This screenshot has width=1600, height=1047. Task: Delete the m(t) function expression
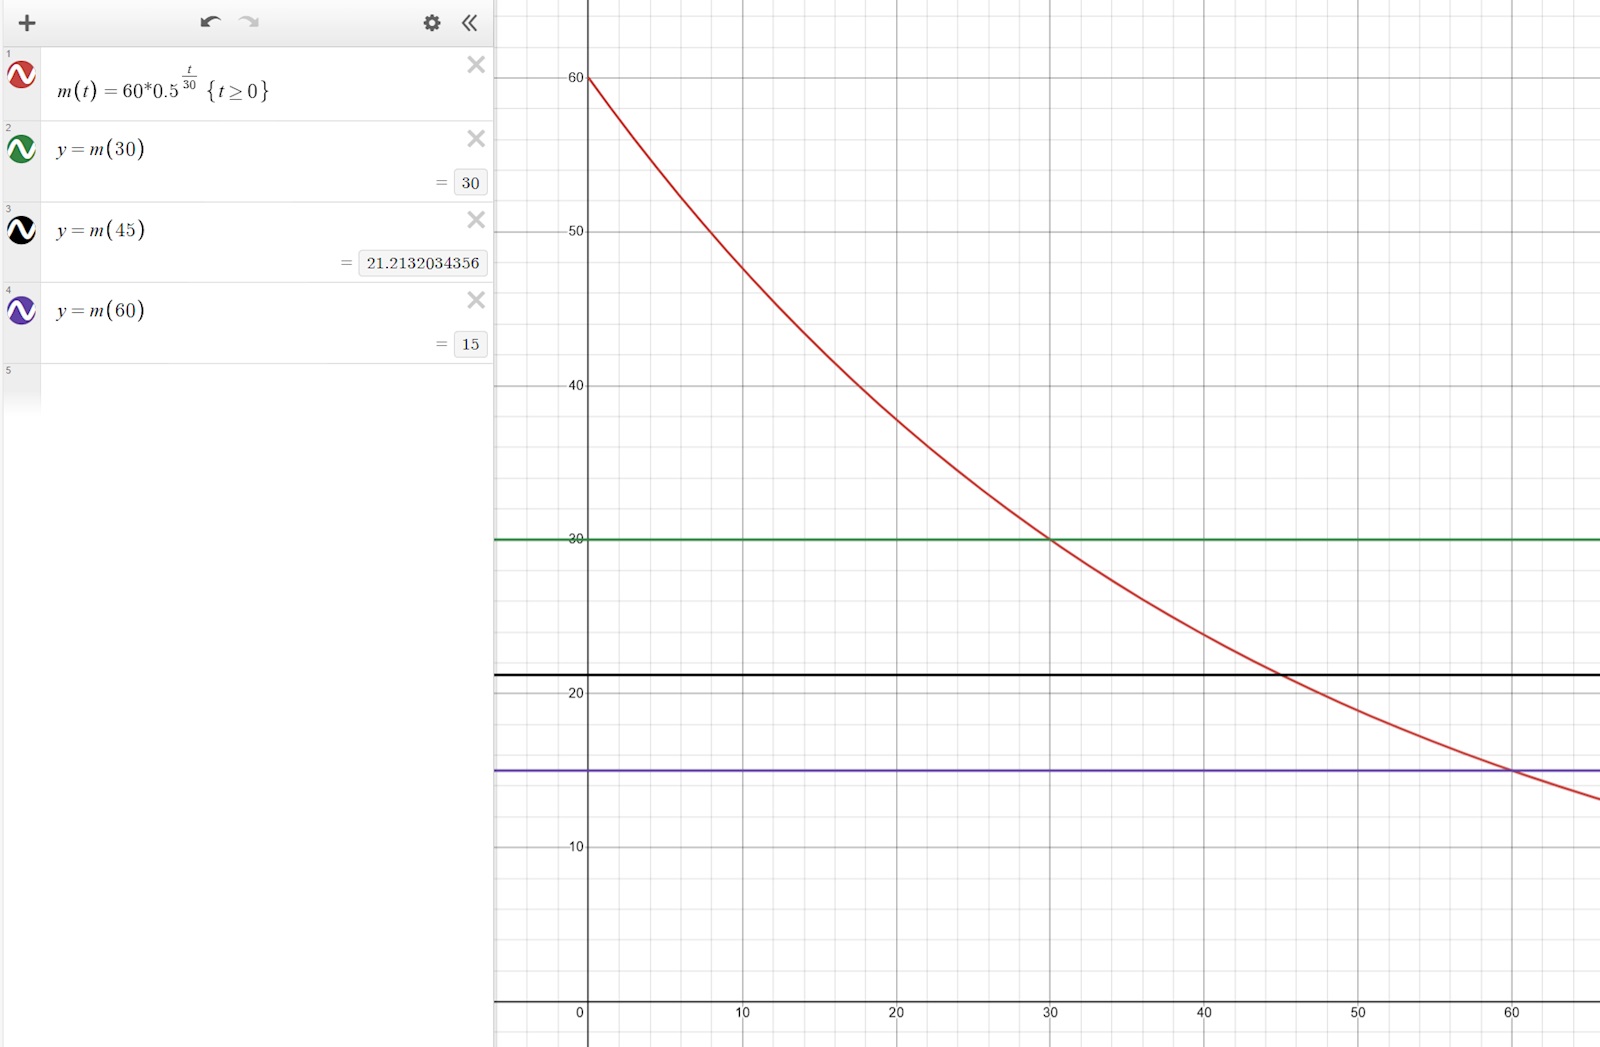tap(476, 65)
